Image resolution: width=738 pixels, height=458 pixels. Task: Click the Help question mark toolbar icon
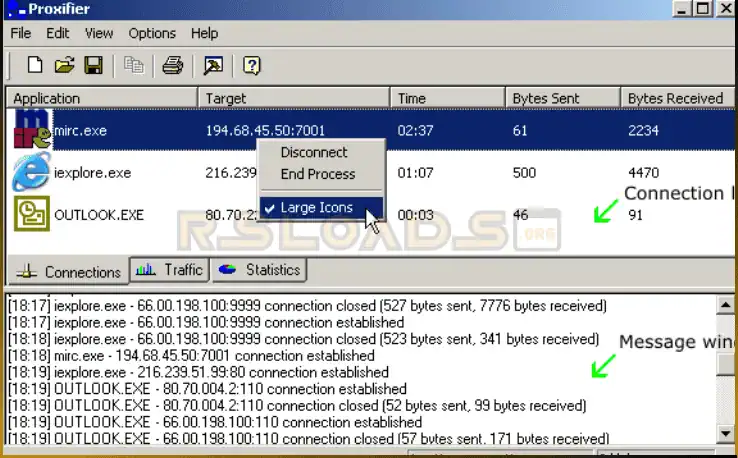(x=252, y=66)
